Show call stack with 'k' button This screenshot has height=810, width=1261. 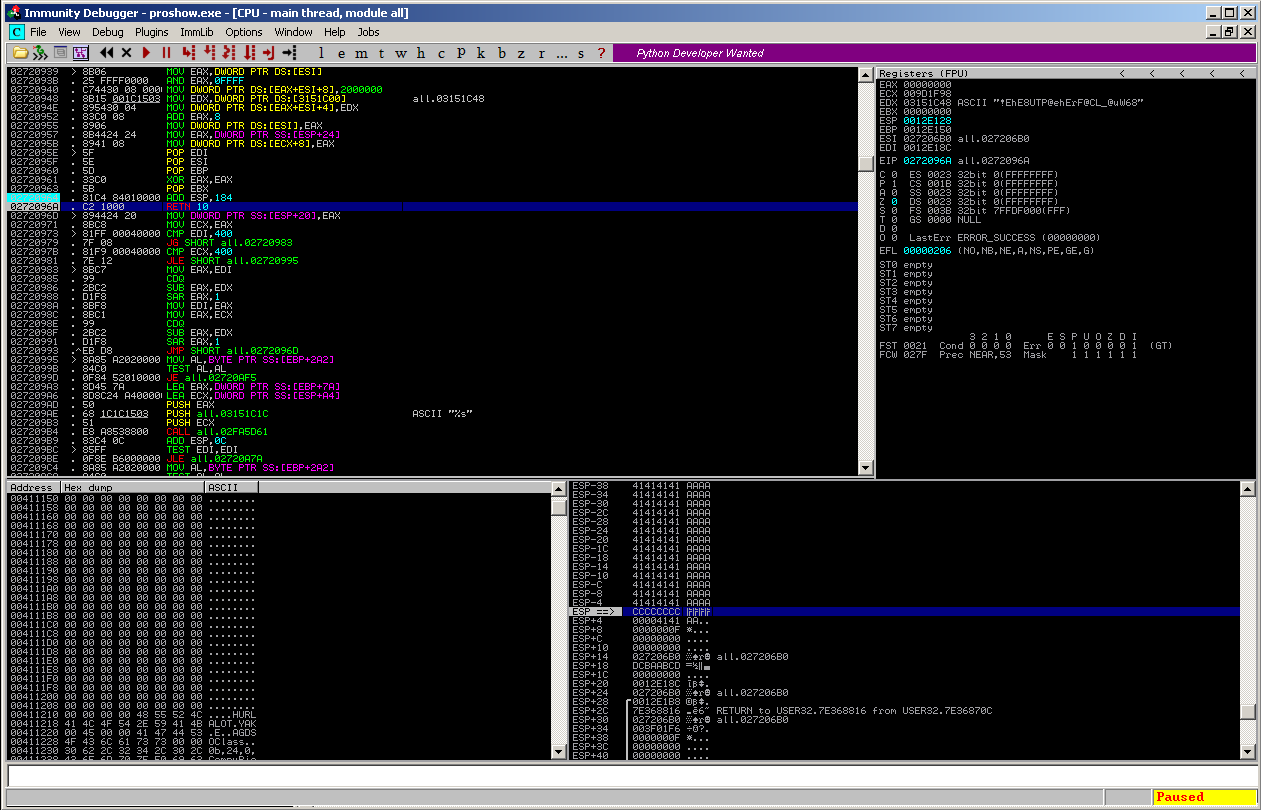pyautogui.click(x=481, y=53)
